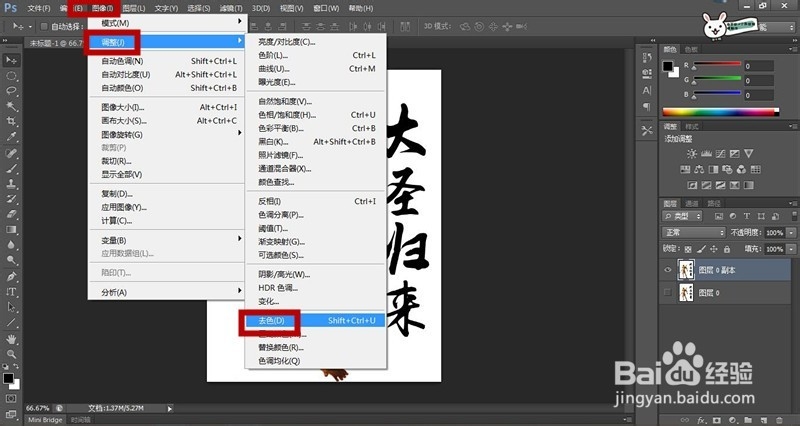Image resolution: width=800 pixels, height=426 pixels.
Task: Select the Type tool
Action: (x=11, y=292)
